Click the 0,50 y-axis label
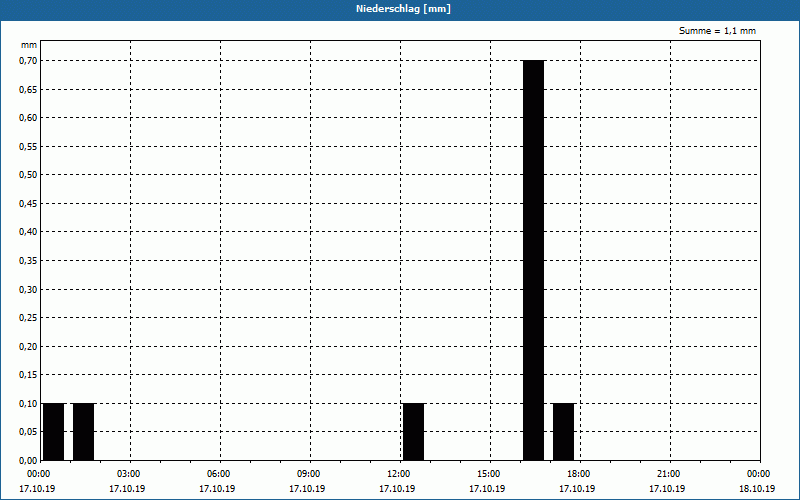 (28, 175)
